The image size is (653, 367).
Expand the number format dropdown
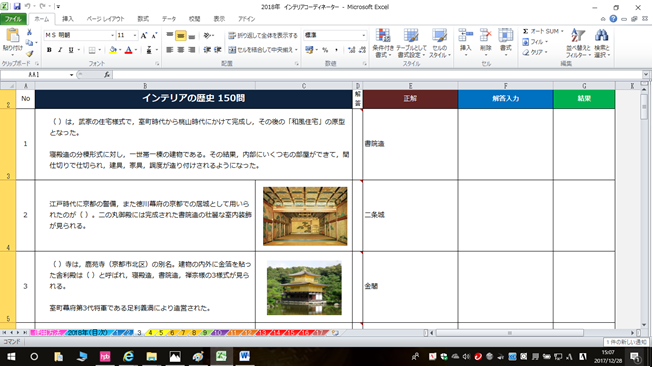click(364, 35)
